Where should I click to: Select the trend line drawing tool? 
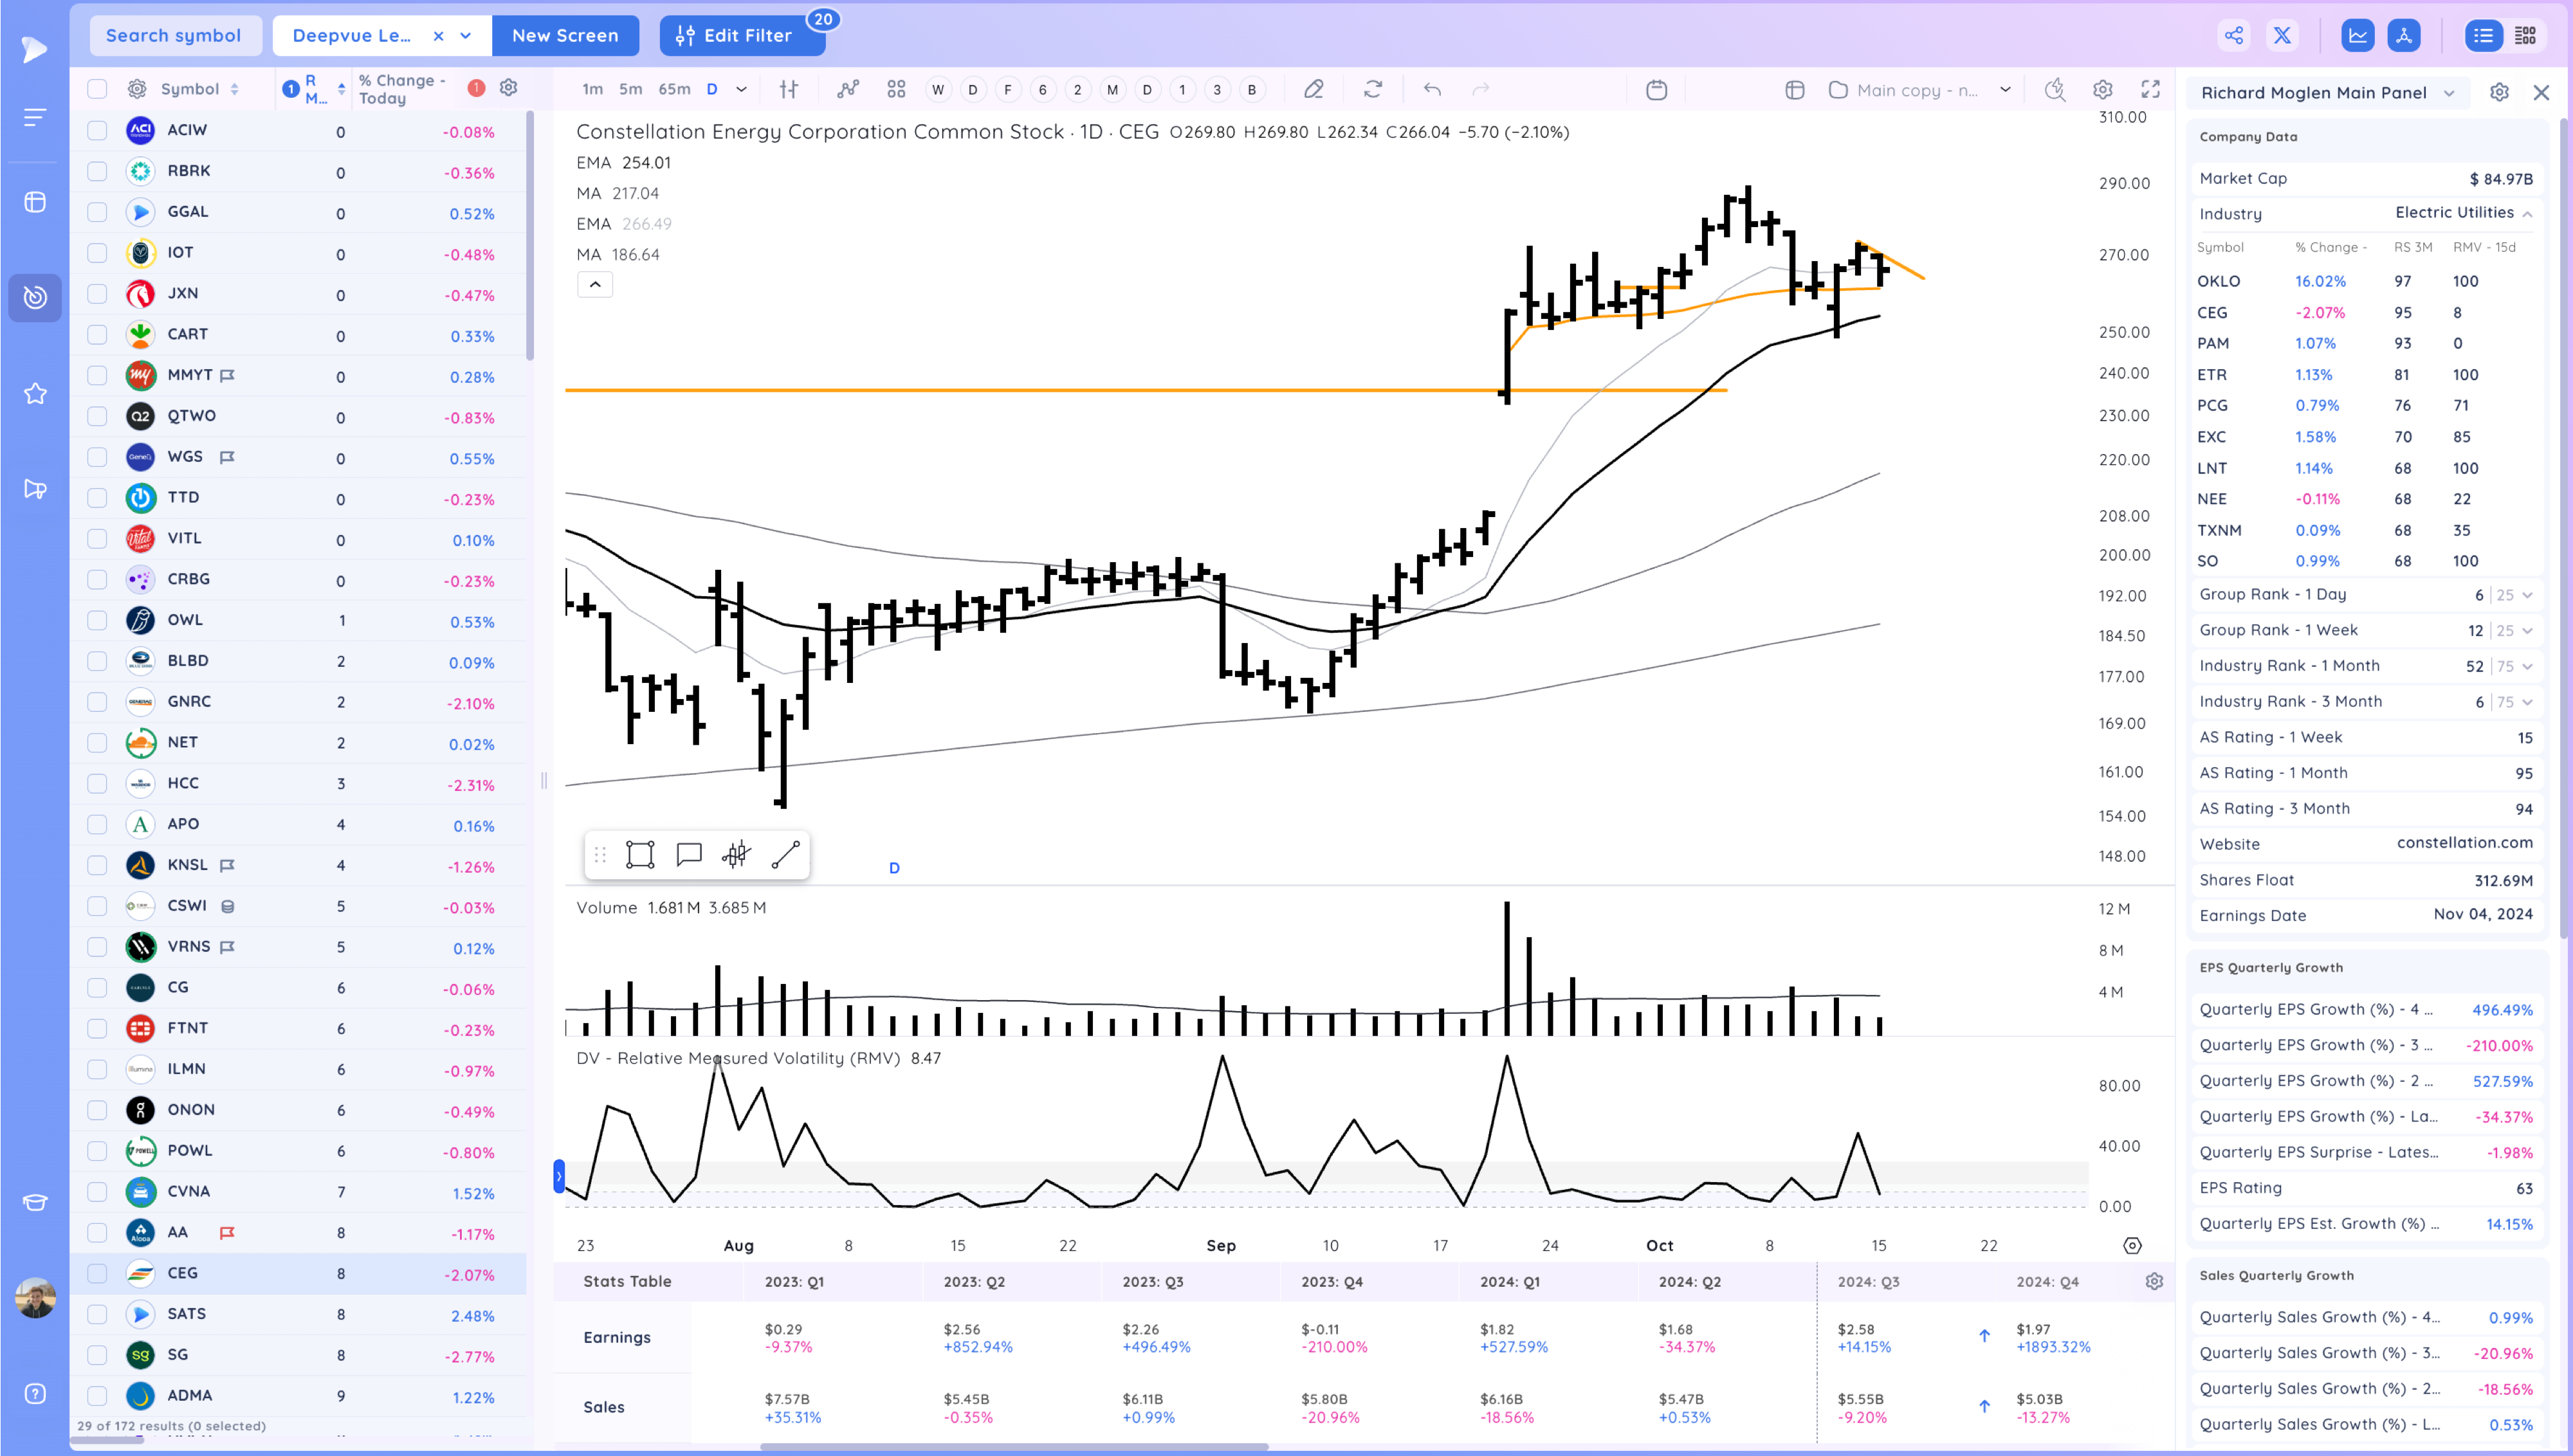click(x=786, y=855)
